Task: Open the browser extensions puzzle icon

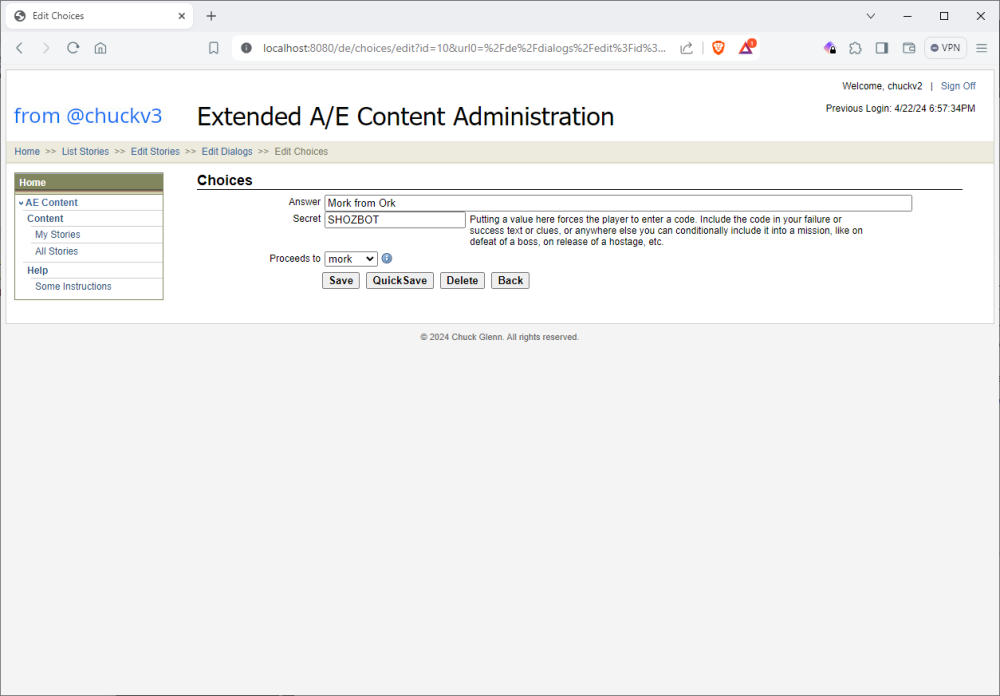Action: 855,48
